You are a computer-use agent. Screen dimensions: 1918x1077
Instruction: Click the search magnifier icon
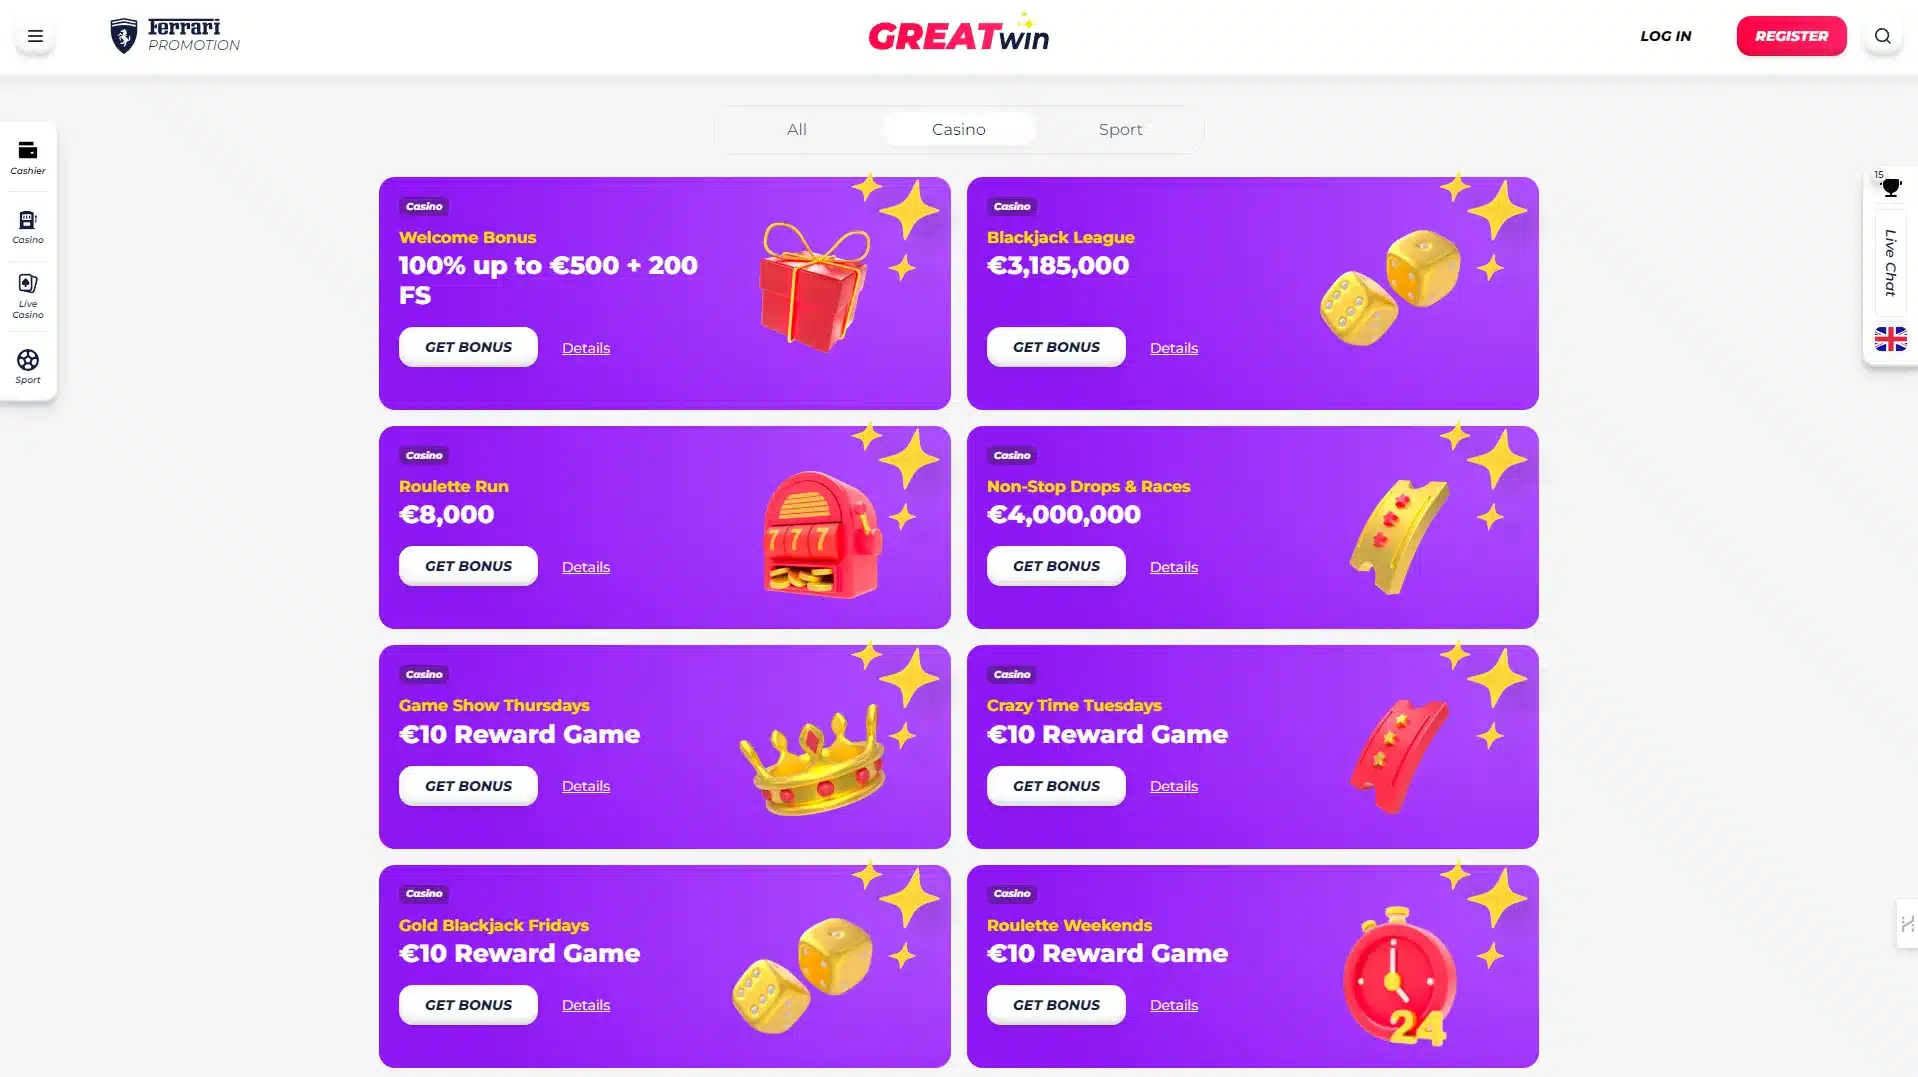pyautogui.click(x=1882, y=36)
